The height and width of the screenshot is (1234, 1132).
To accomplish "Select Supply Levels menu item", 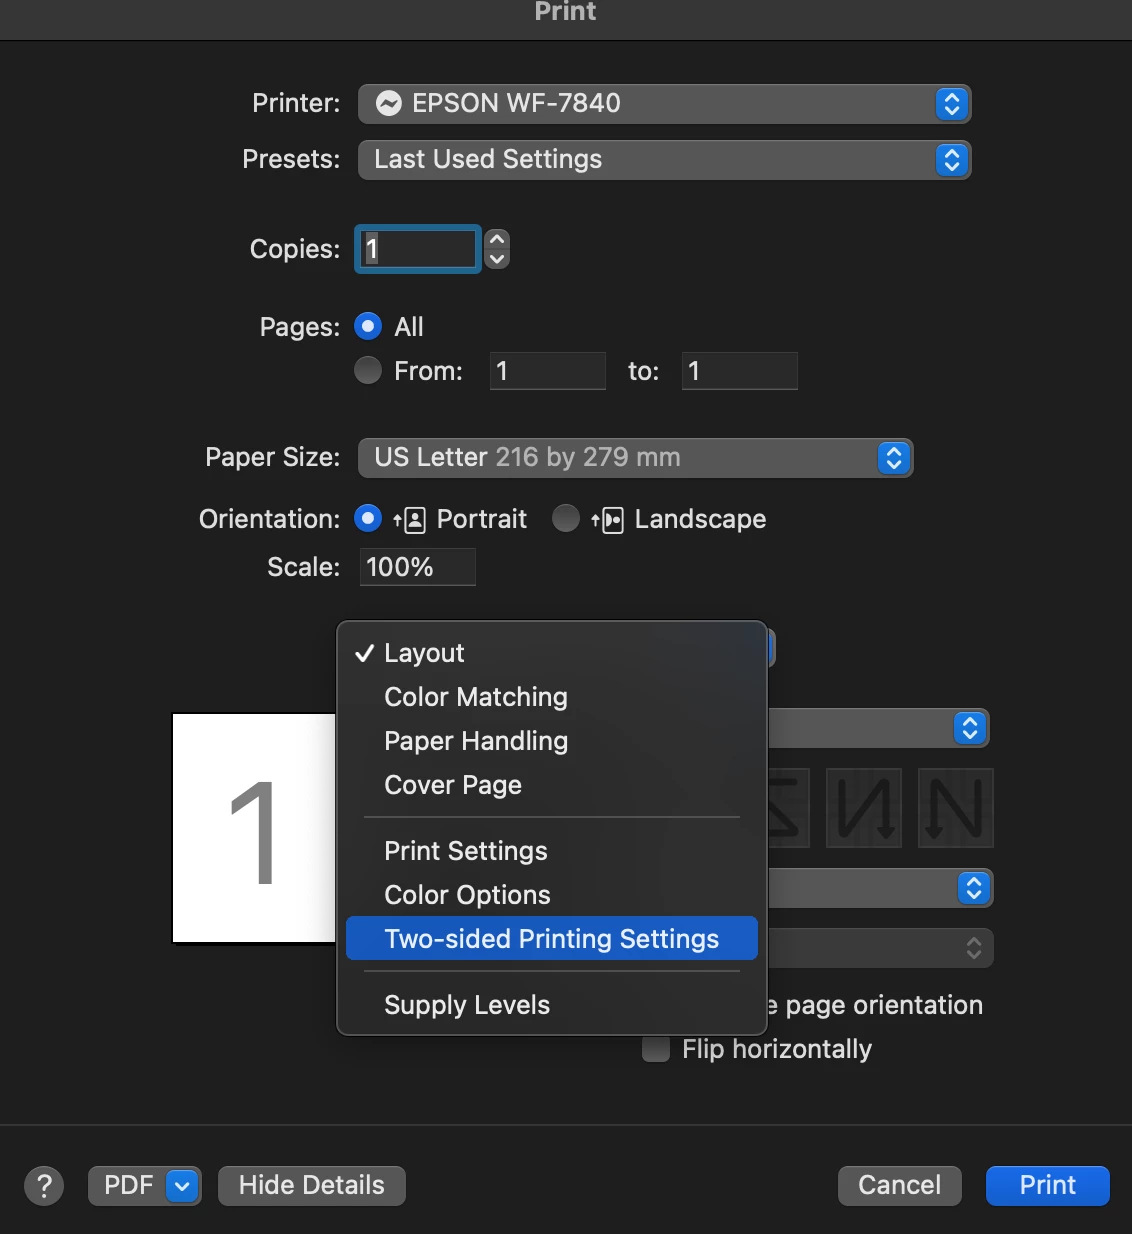I will (552, 1005).
